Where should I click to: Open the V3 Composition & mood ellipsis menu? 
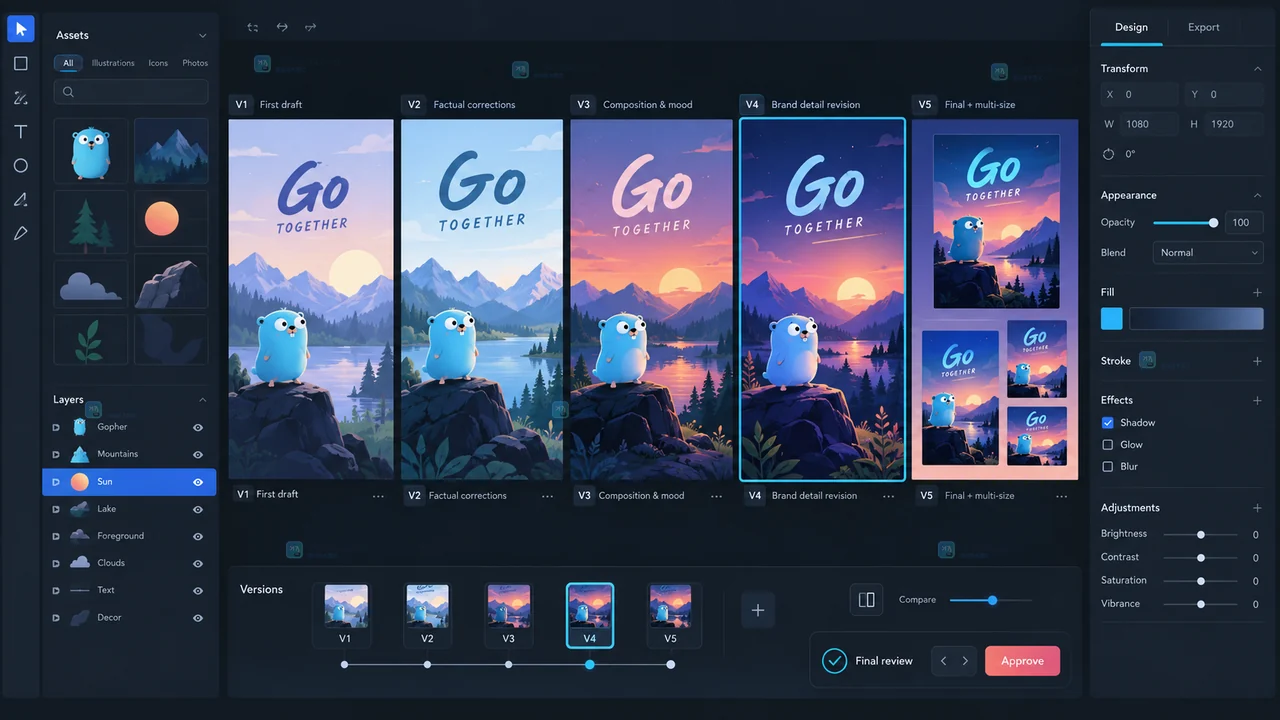coord(717,496)
